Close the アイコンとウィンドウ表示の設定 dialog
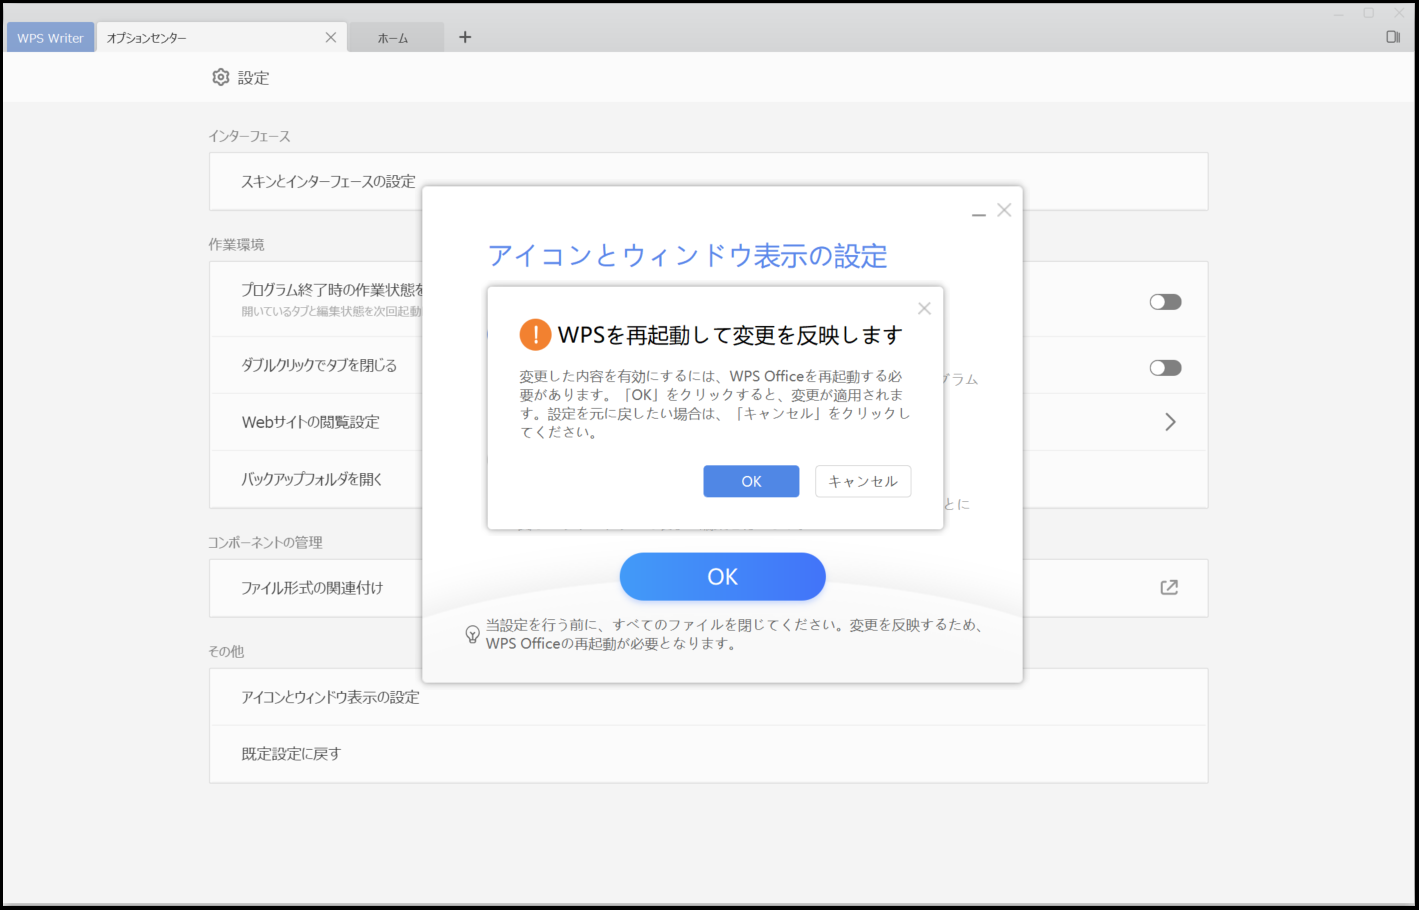 pyautogui.click(x=1004, y=210)
